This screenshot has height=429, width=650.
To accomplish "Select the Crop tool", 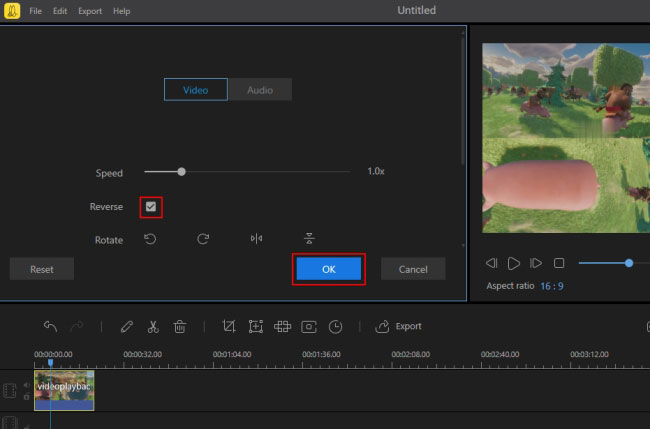I will tap(229, 327).
